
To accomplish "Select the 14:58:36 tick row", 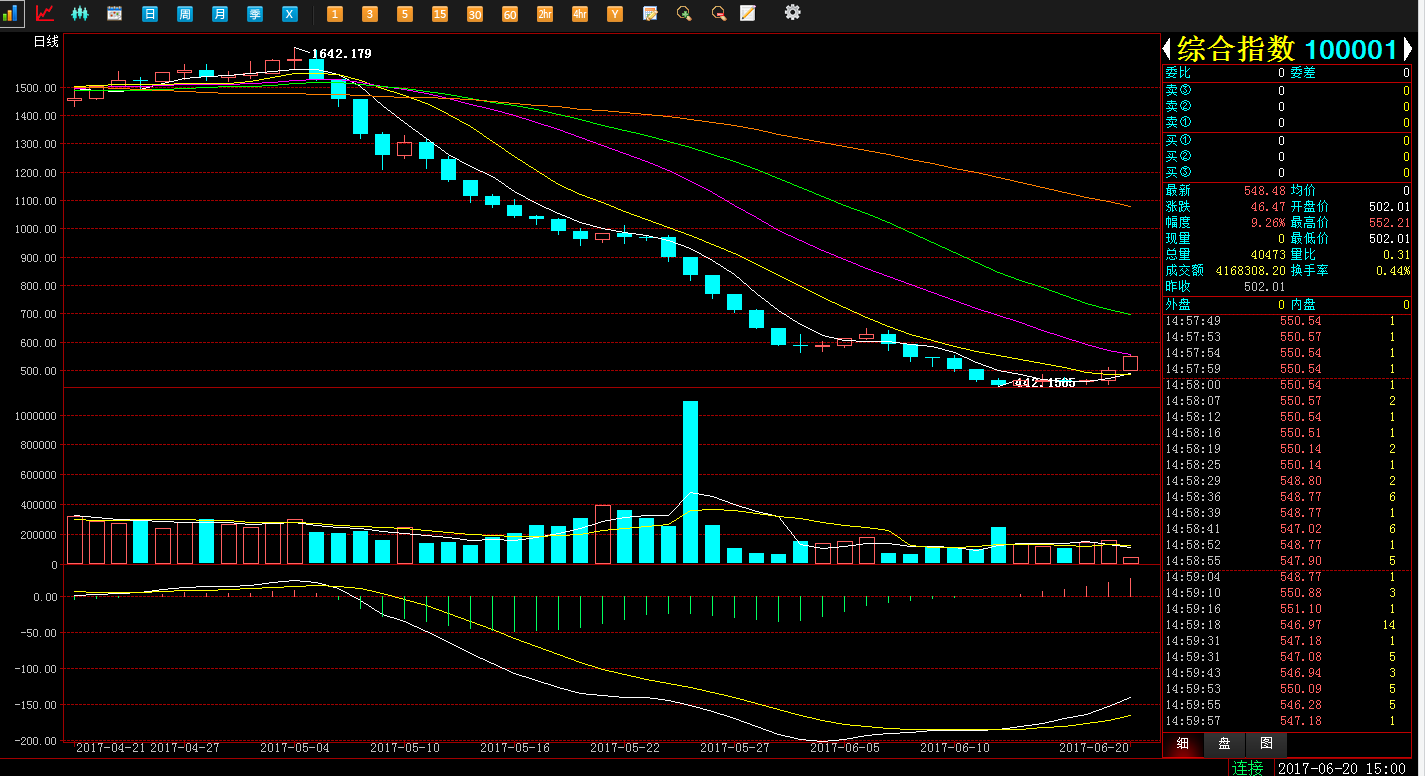I will 1287,497.
